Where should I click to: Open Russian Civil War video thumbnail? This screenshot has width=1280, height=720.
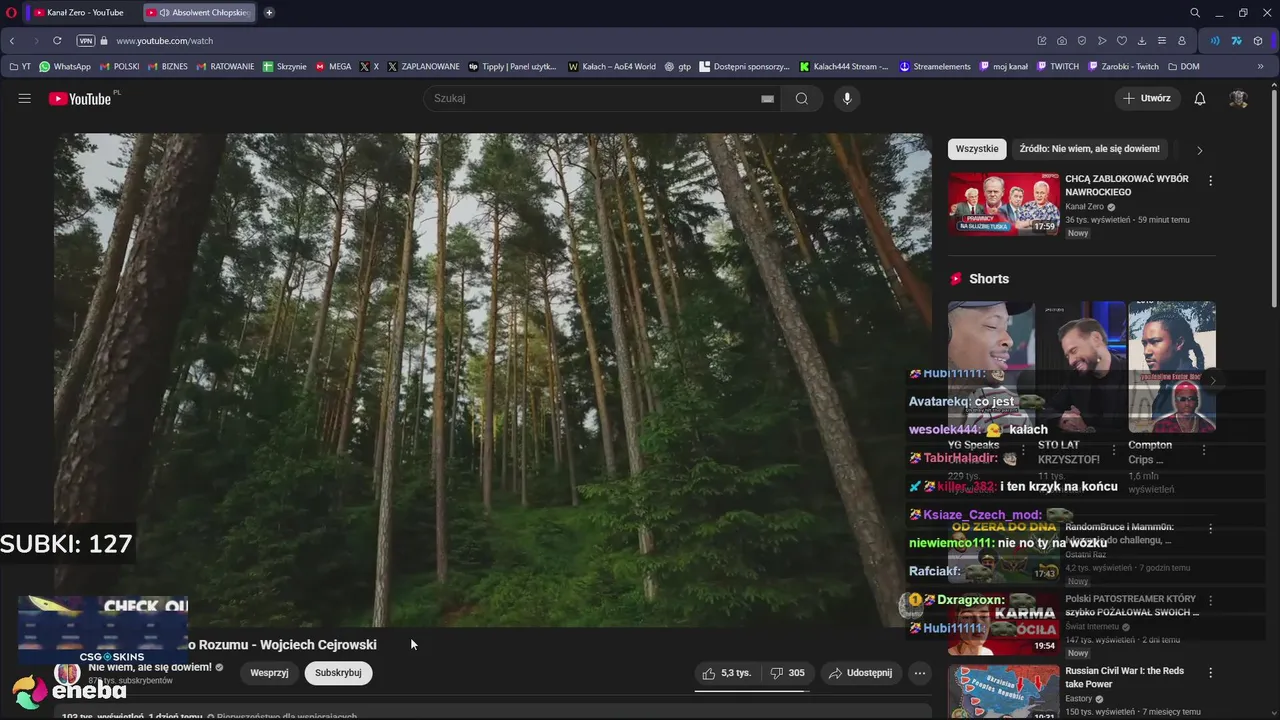tap(1003, 692)
